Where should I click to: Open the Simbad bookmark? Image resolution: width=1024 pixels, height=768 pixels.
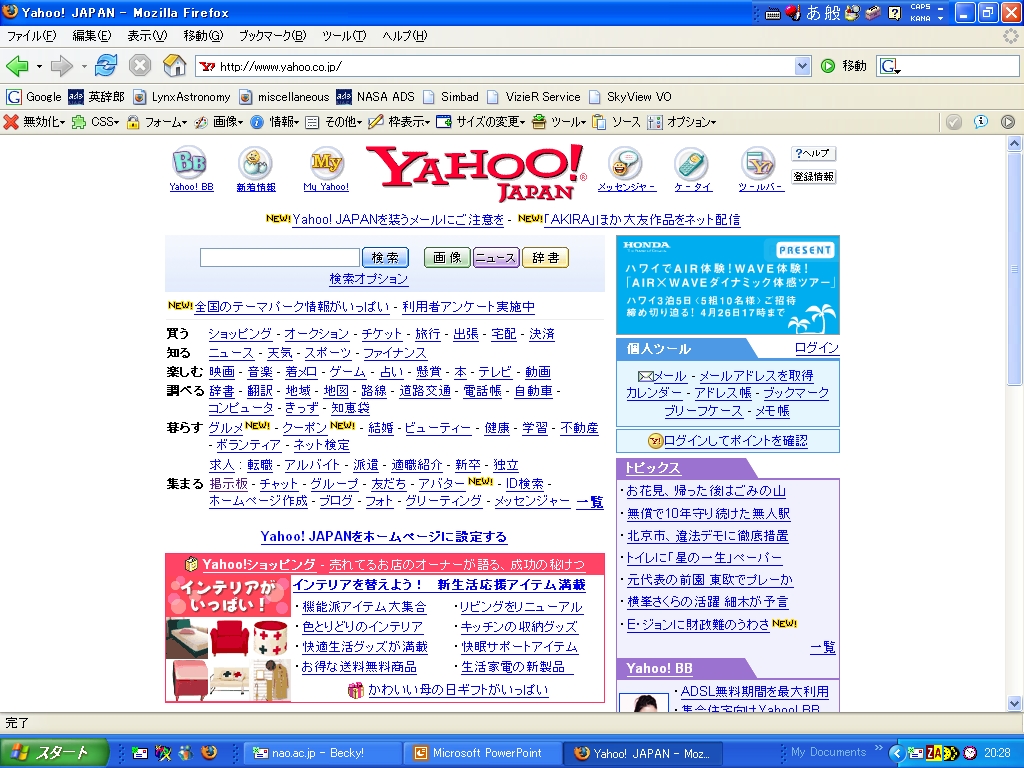click(451, 97)
